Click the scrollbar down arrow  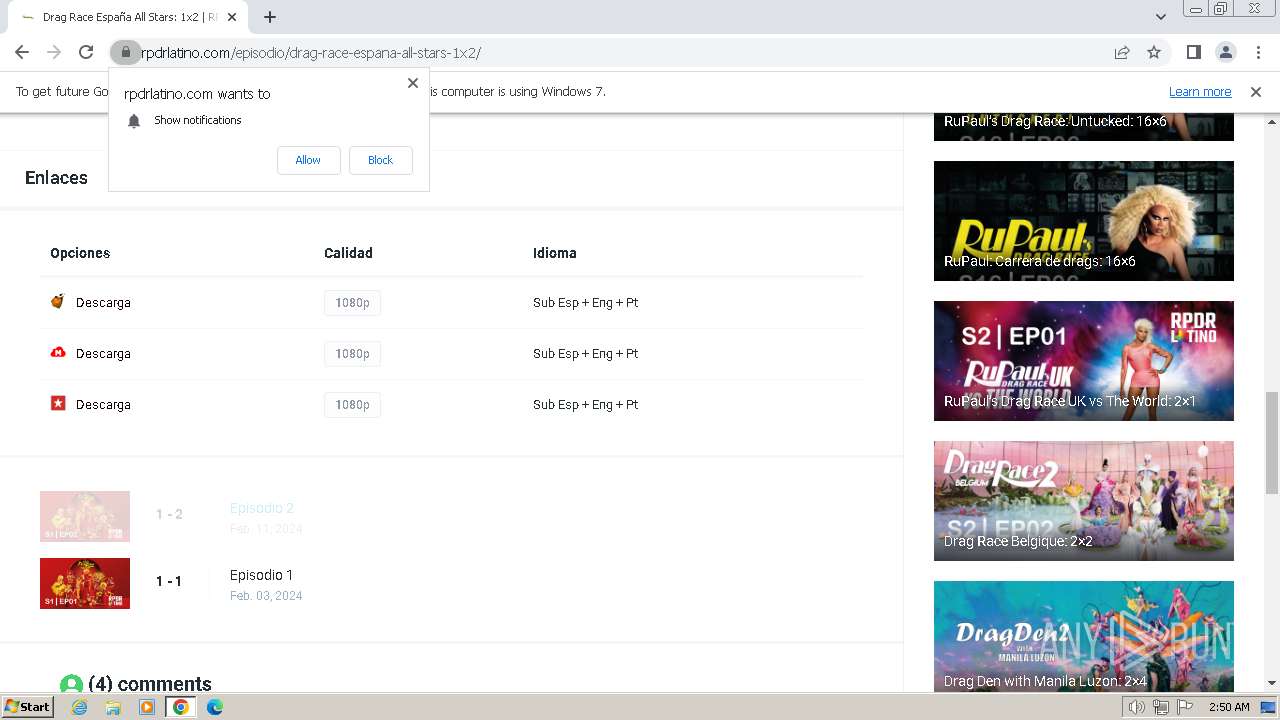(x=1272, y=684)
